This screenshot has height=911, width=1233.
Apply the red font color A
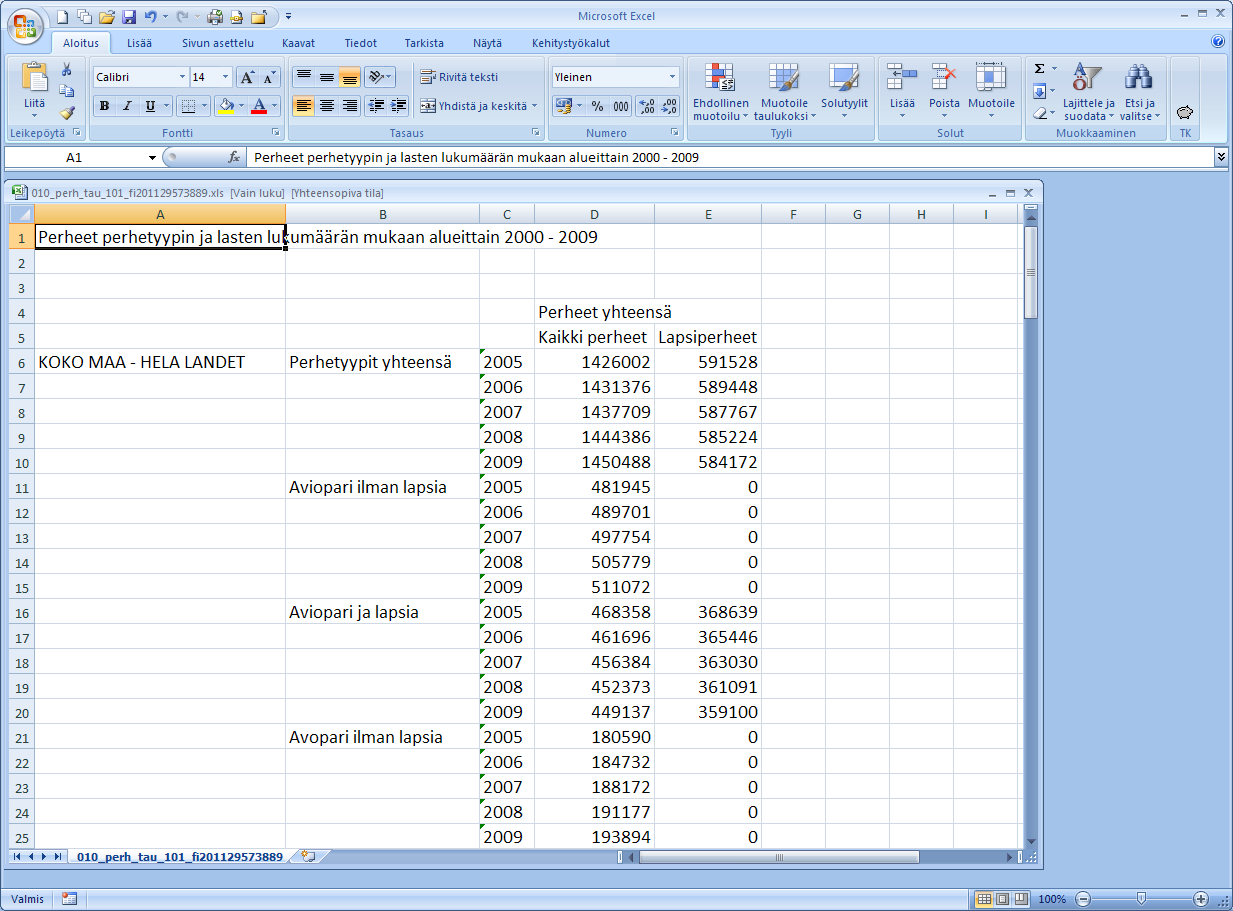tap(259, 106)
